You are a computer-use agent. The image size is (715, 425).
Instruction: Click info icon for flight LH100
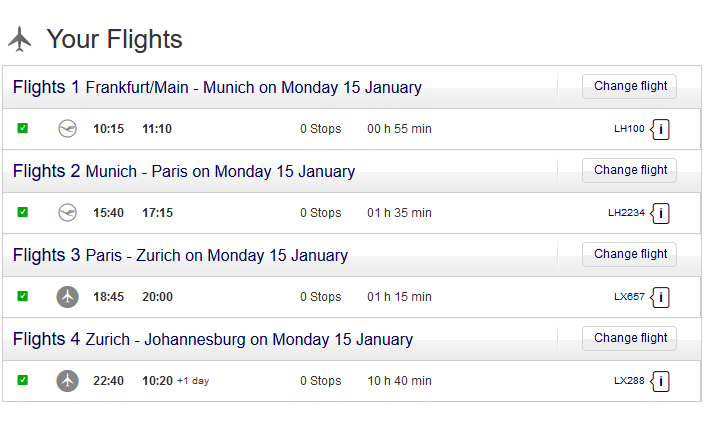tap(661, 129)
